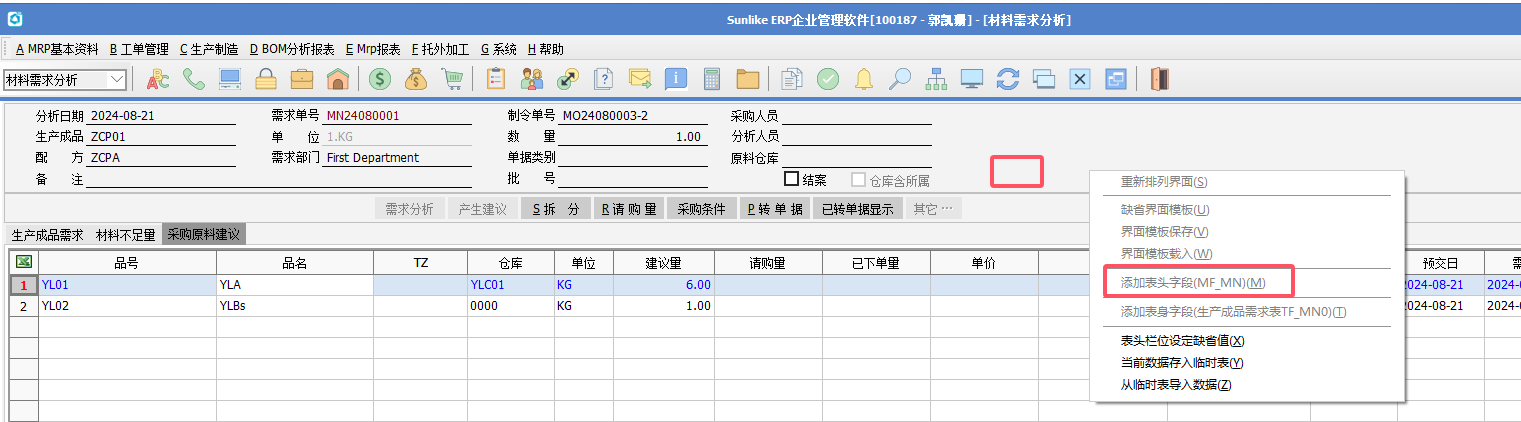1521x422 pixels.
Task: Click the blue refresh arrows icon
Action: 1008,79
